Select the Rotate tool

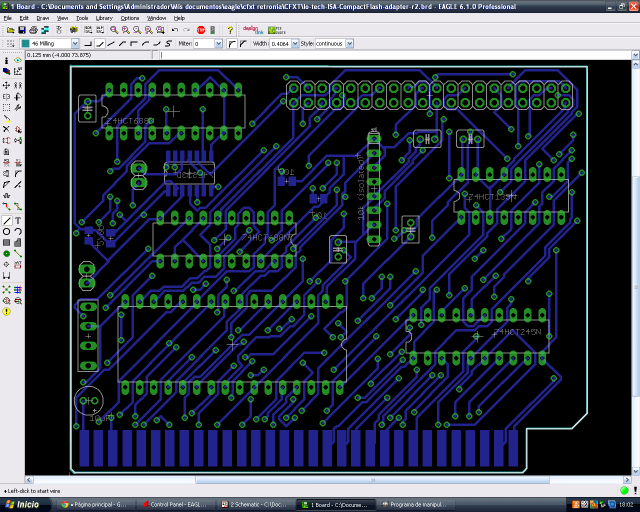click(x=18, y=97)
